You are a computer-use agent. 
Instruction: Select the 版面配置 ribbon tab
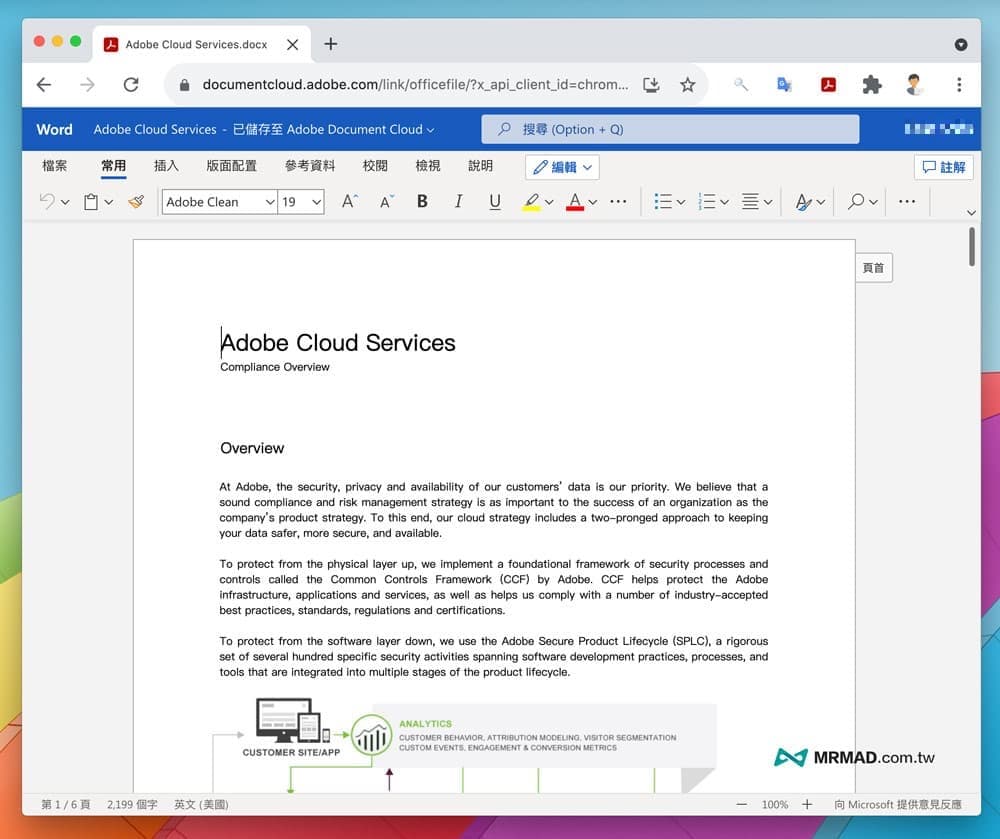[x=232, y=166]
